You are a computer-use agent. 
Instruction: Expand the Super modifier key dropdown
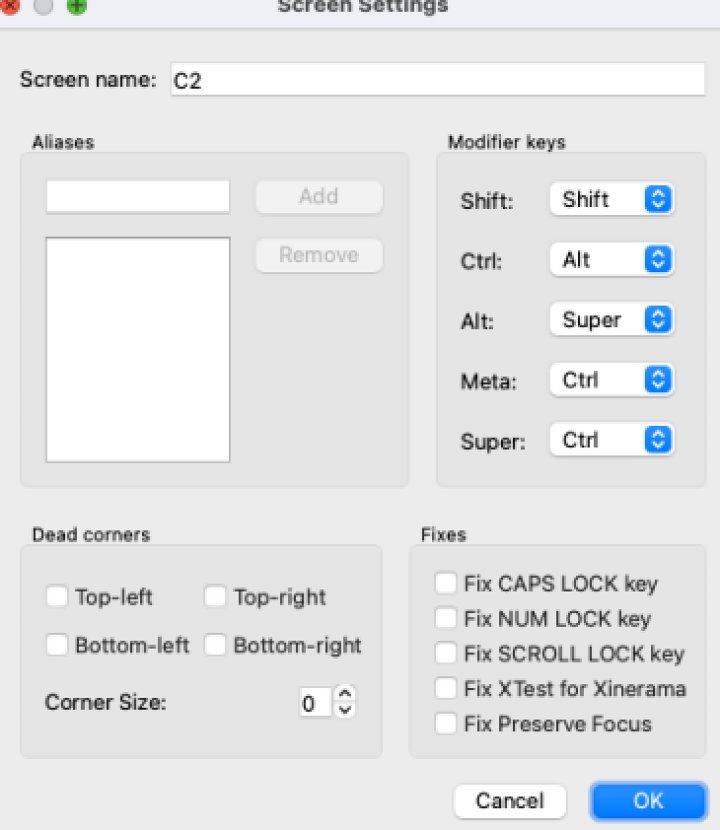coord(611,440)
